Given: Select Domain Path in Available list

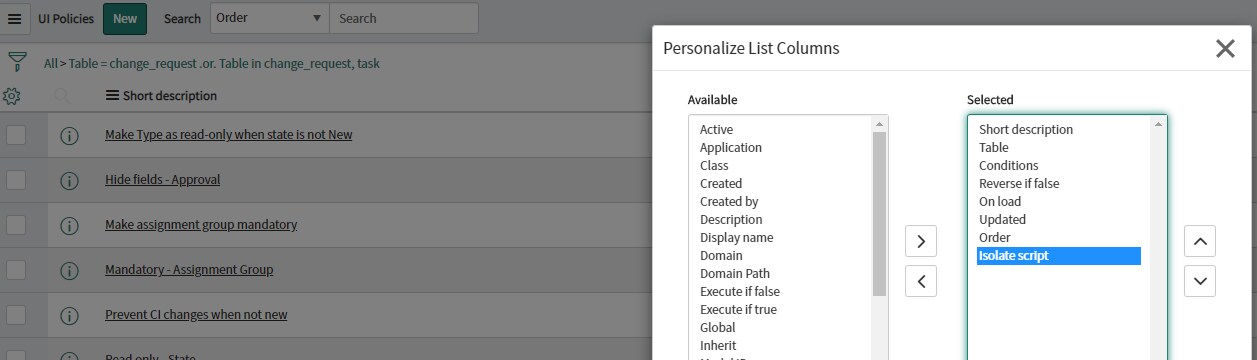Looking at the screenshot, I should click(734, 273).
